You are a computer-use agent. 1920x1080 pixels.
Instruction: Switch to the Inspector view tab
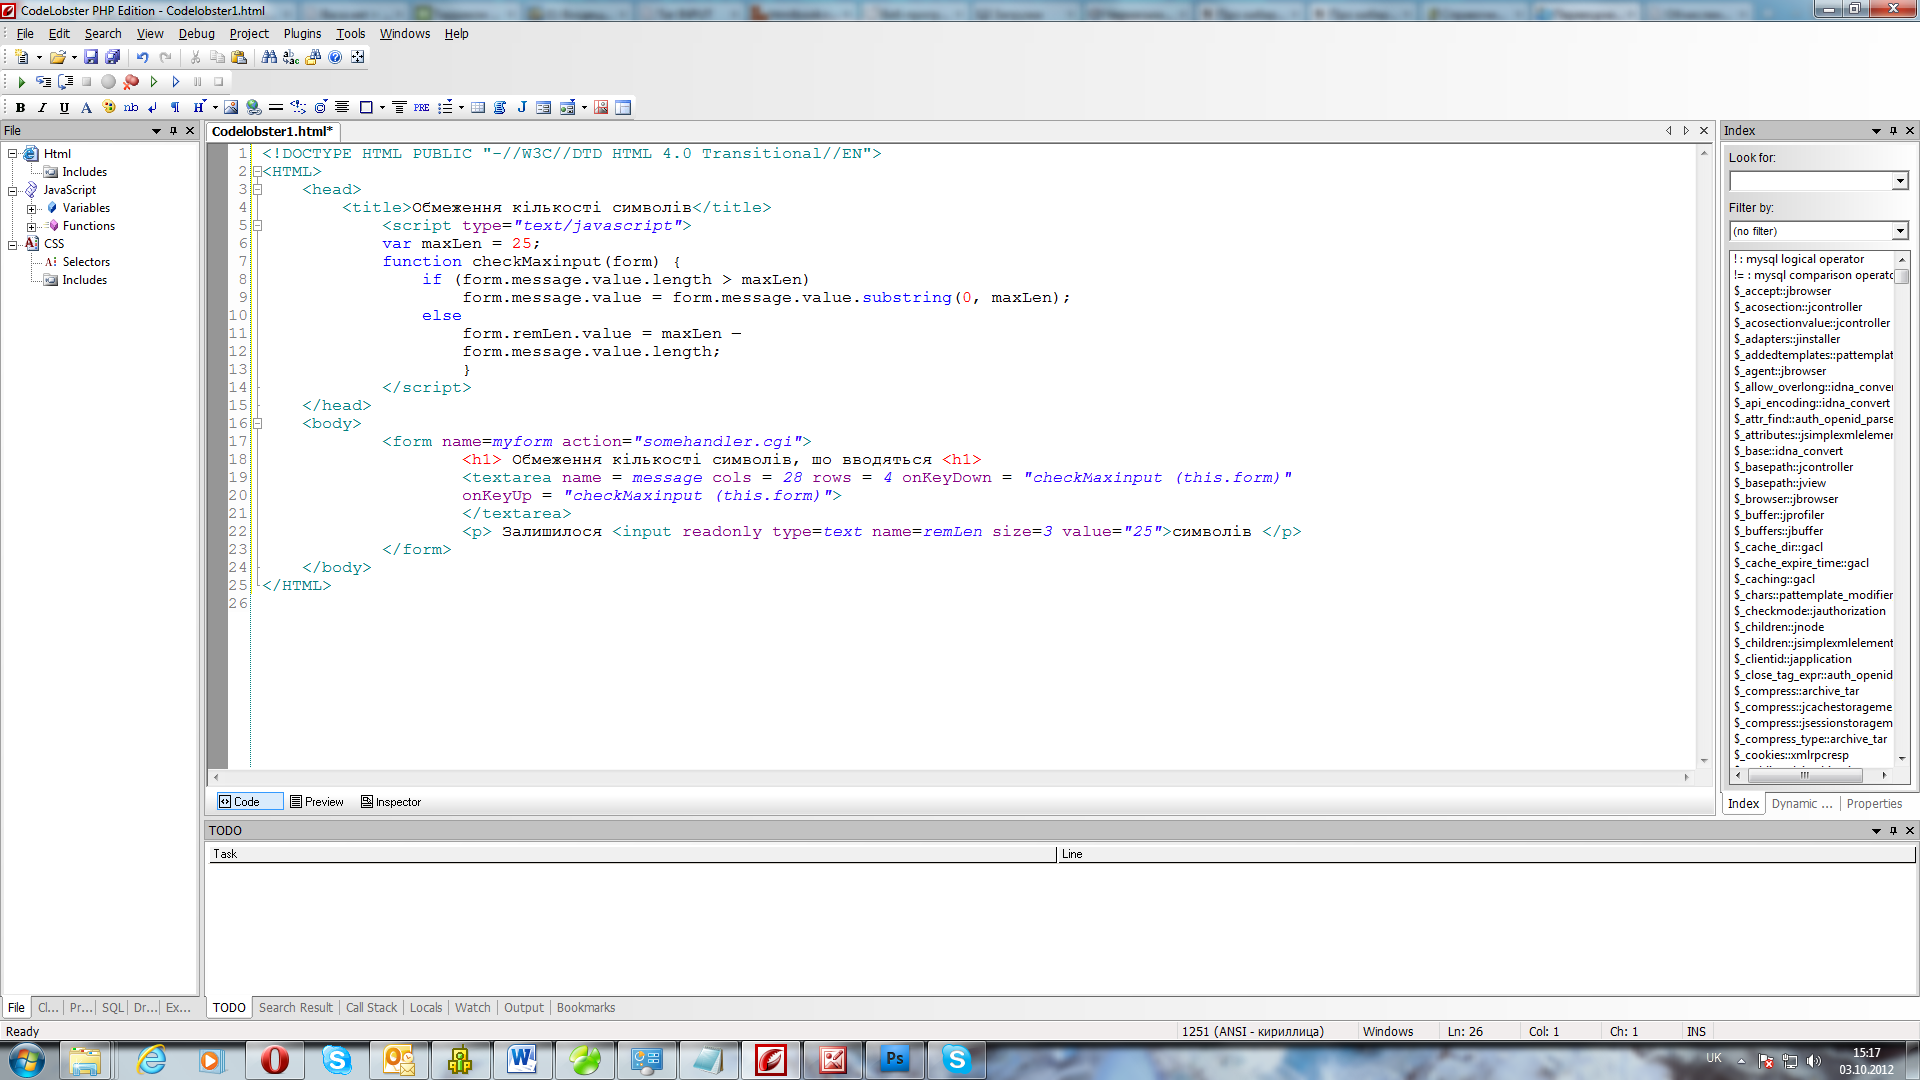pyautogui.click(x=391, y=802)
